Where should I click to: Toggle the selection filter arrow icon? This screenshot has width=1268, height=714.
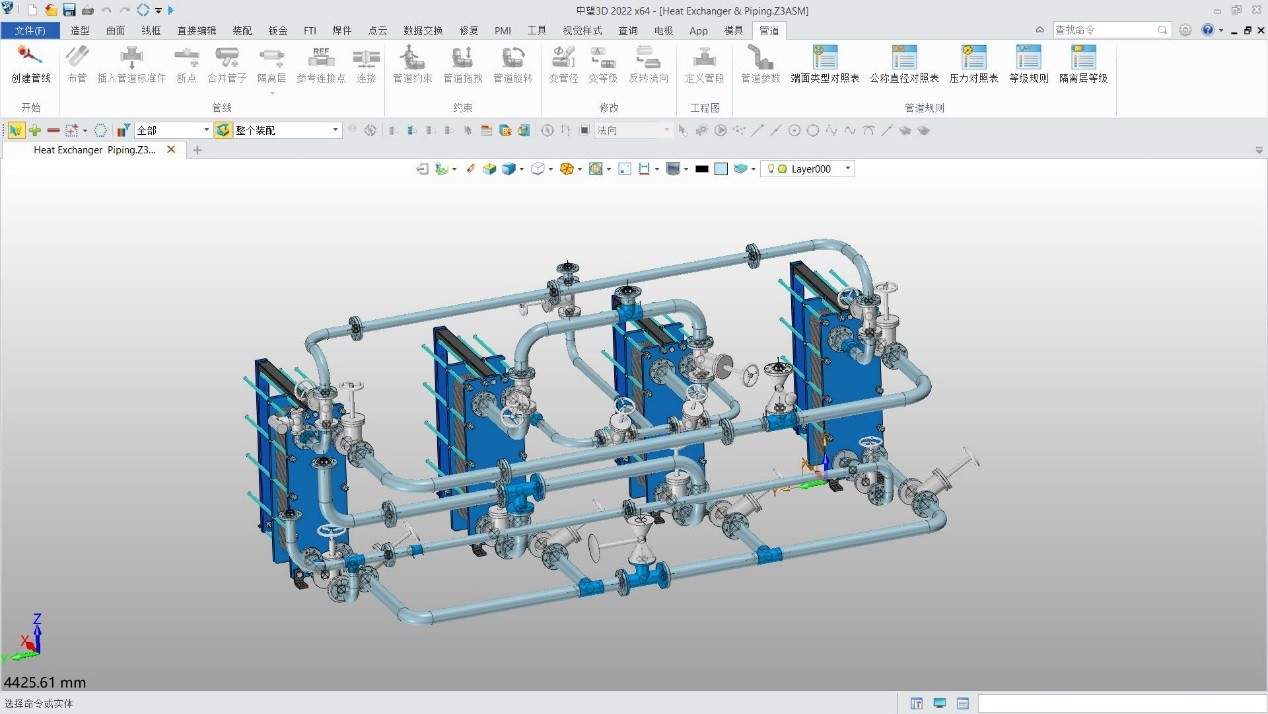coord(15,129)
